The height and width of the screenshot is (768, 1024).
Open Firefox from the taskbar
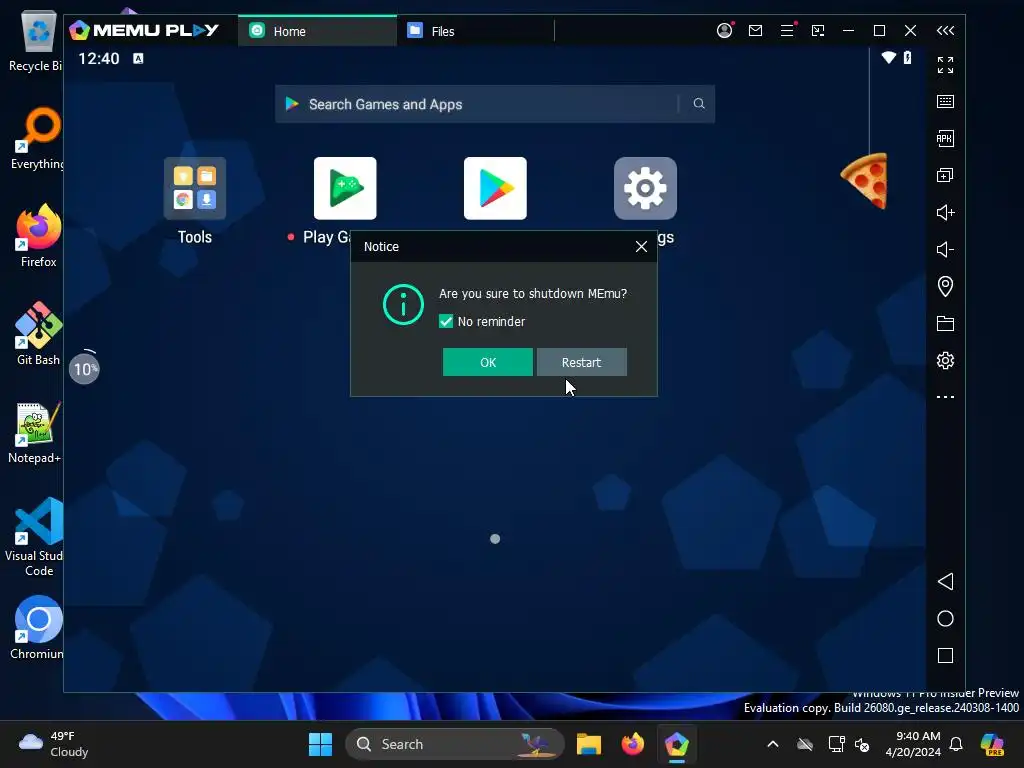pos(632,744)
